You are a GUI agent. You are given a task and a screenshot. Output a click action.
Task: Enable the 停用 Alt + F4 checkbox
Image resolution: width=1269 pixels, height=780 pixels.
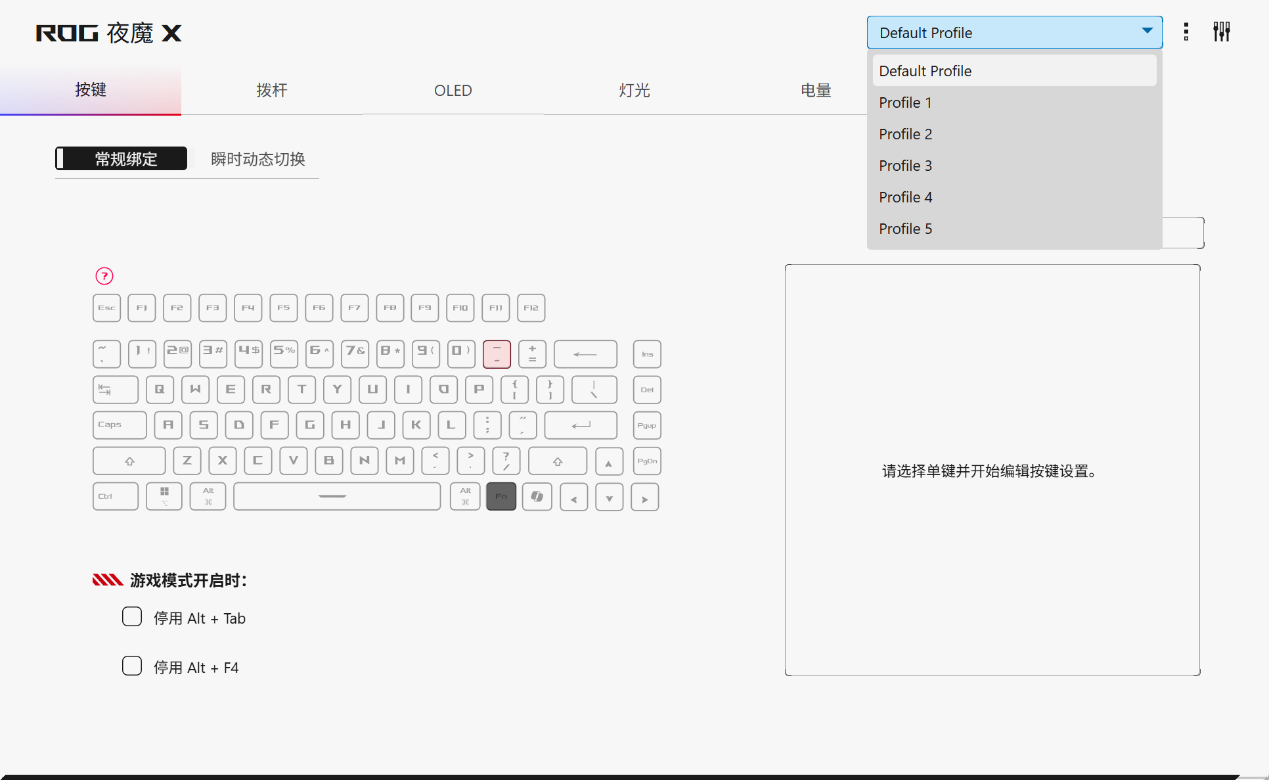pos(132,666)
